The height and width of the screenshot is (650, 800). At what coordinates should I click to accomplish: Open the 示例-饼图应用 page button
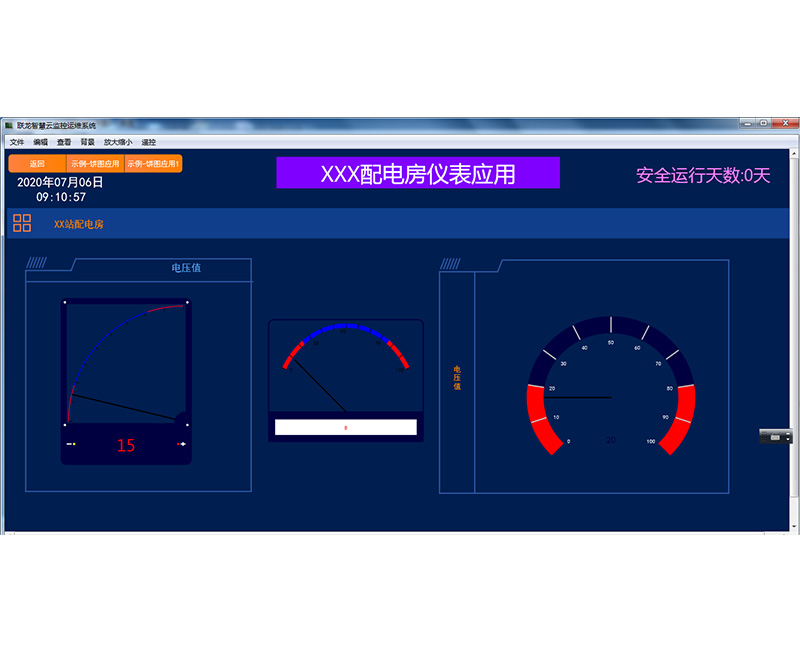click(95, 164)
